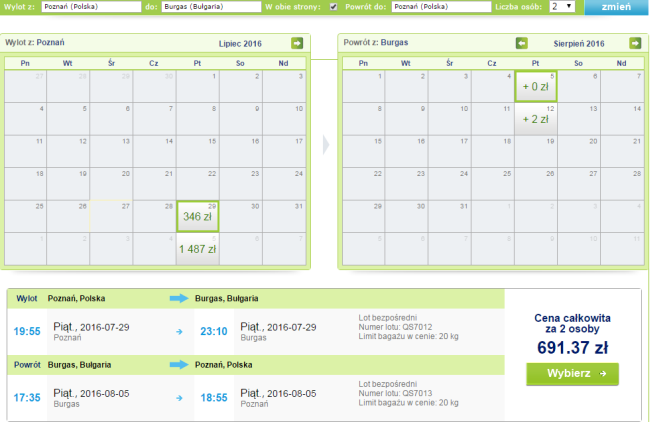Image resolution: width=650 pixels, height=422 pixels.
Task: Go to next month in Burgas return calendar
Action: 635,43
